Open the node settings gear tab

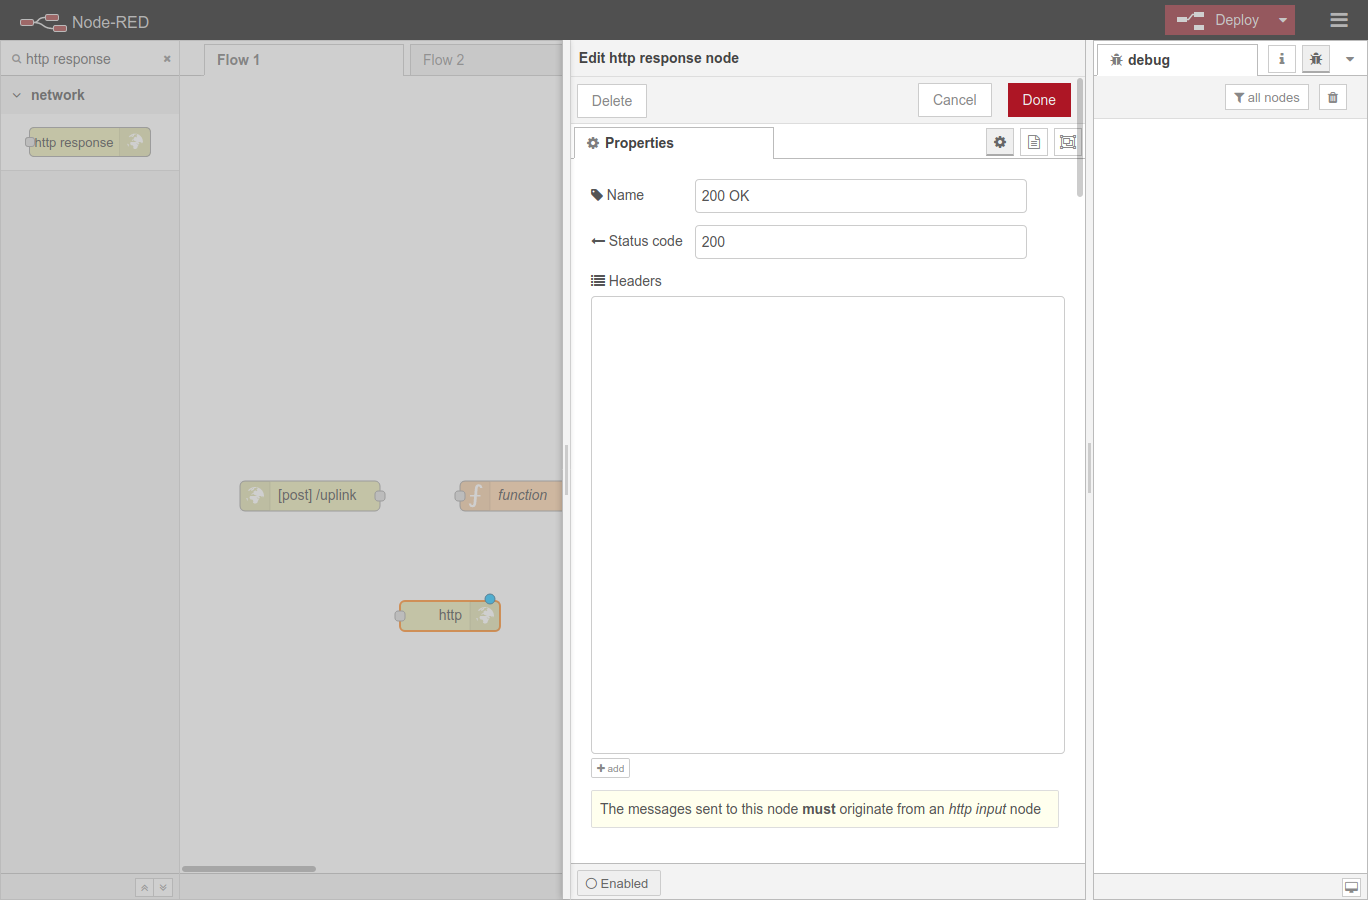click(999, 141)
